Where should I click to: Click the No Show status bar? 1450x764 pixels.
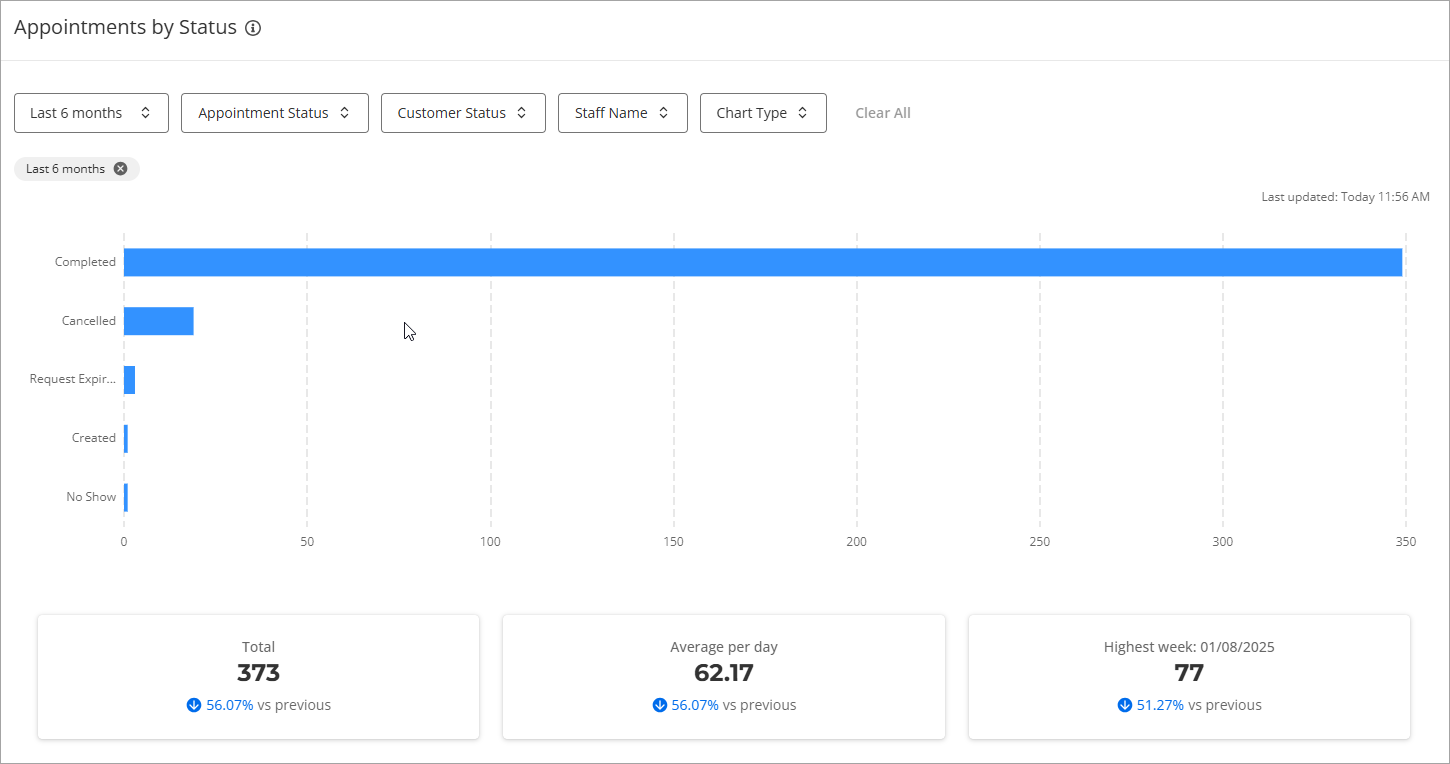point(126,497)
